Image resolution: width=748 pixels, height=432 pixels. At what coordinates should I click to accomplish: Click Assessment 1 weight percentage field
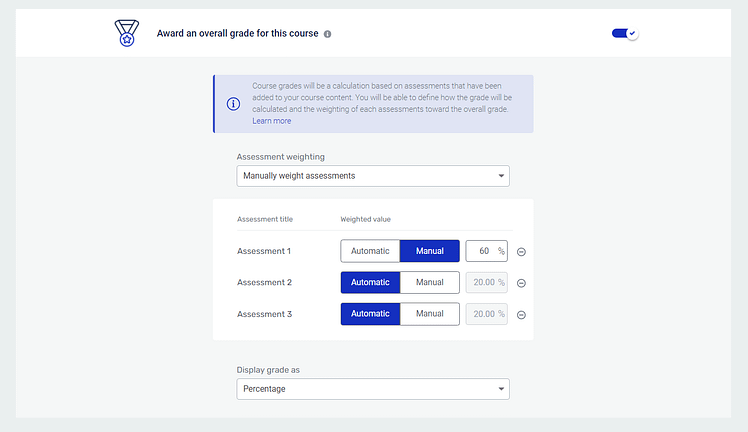[x=486, y=251]
